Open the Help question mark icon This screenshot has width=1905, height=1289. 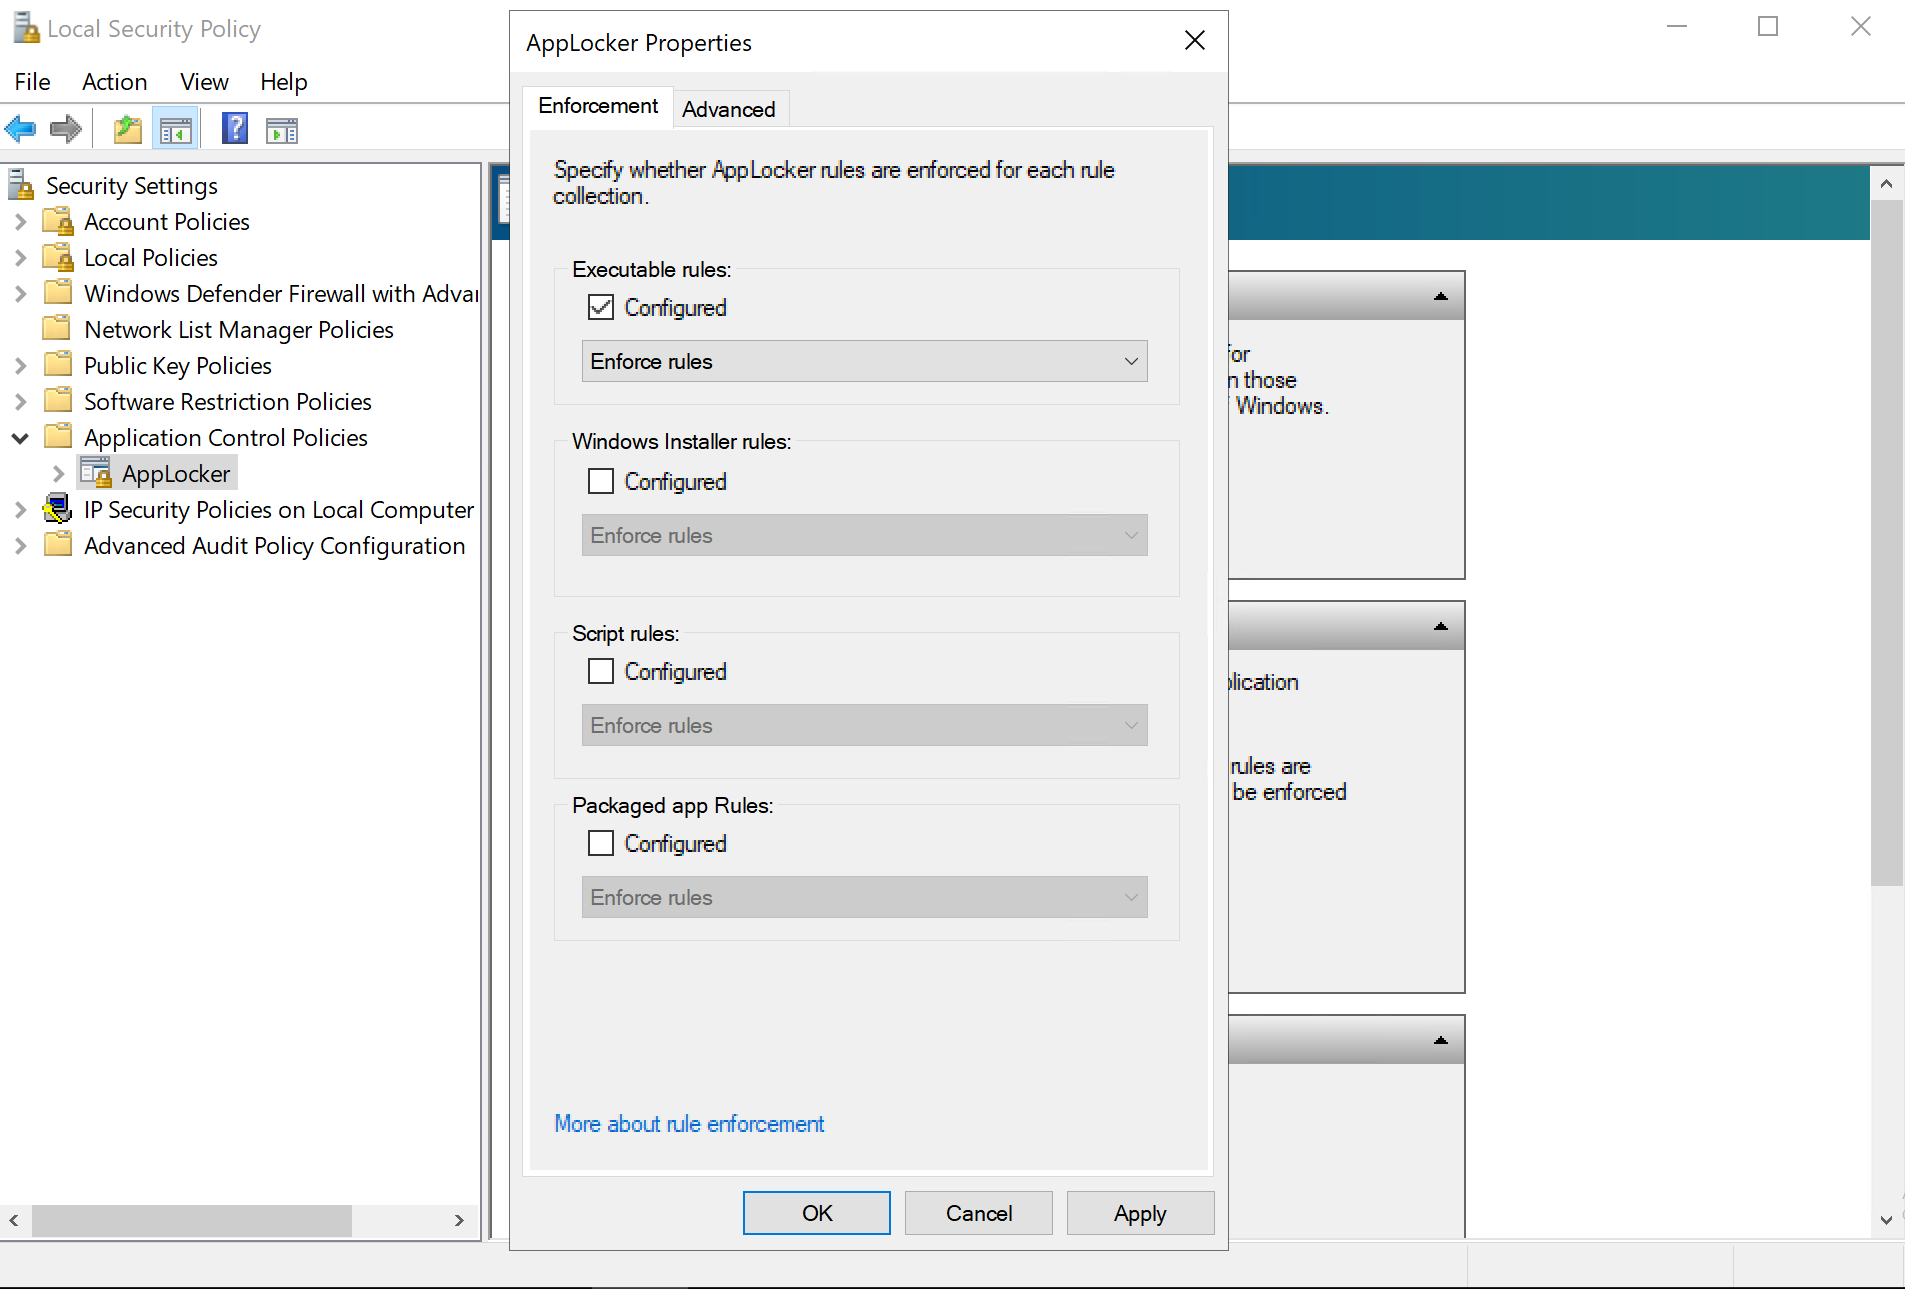[235, 129]
